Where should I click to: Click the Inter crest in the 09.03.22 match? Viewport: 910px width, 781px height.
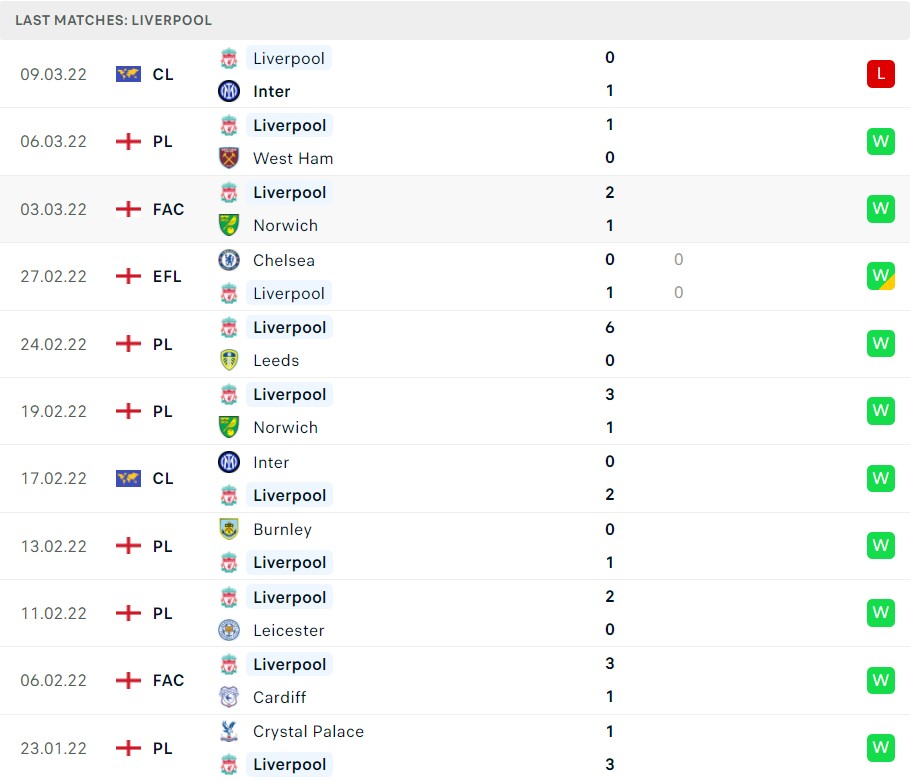(x=229, y=91)
